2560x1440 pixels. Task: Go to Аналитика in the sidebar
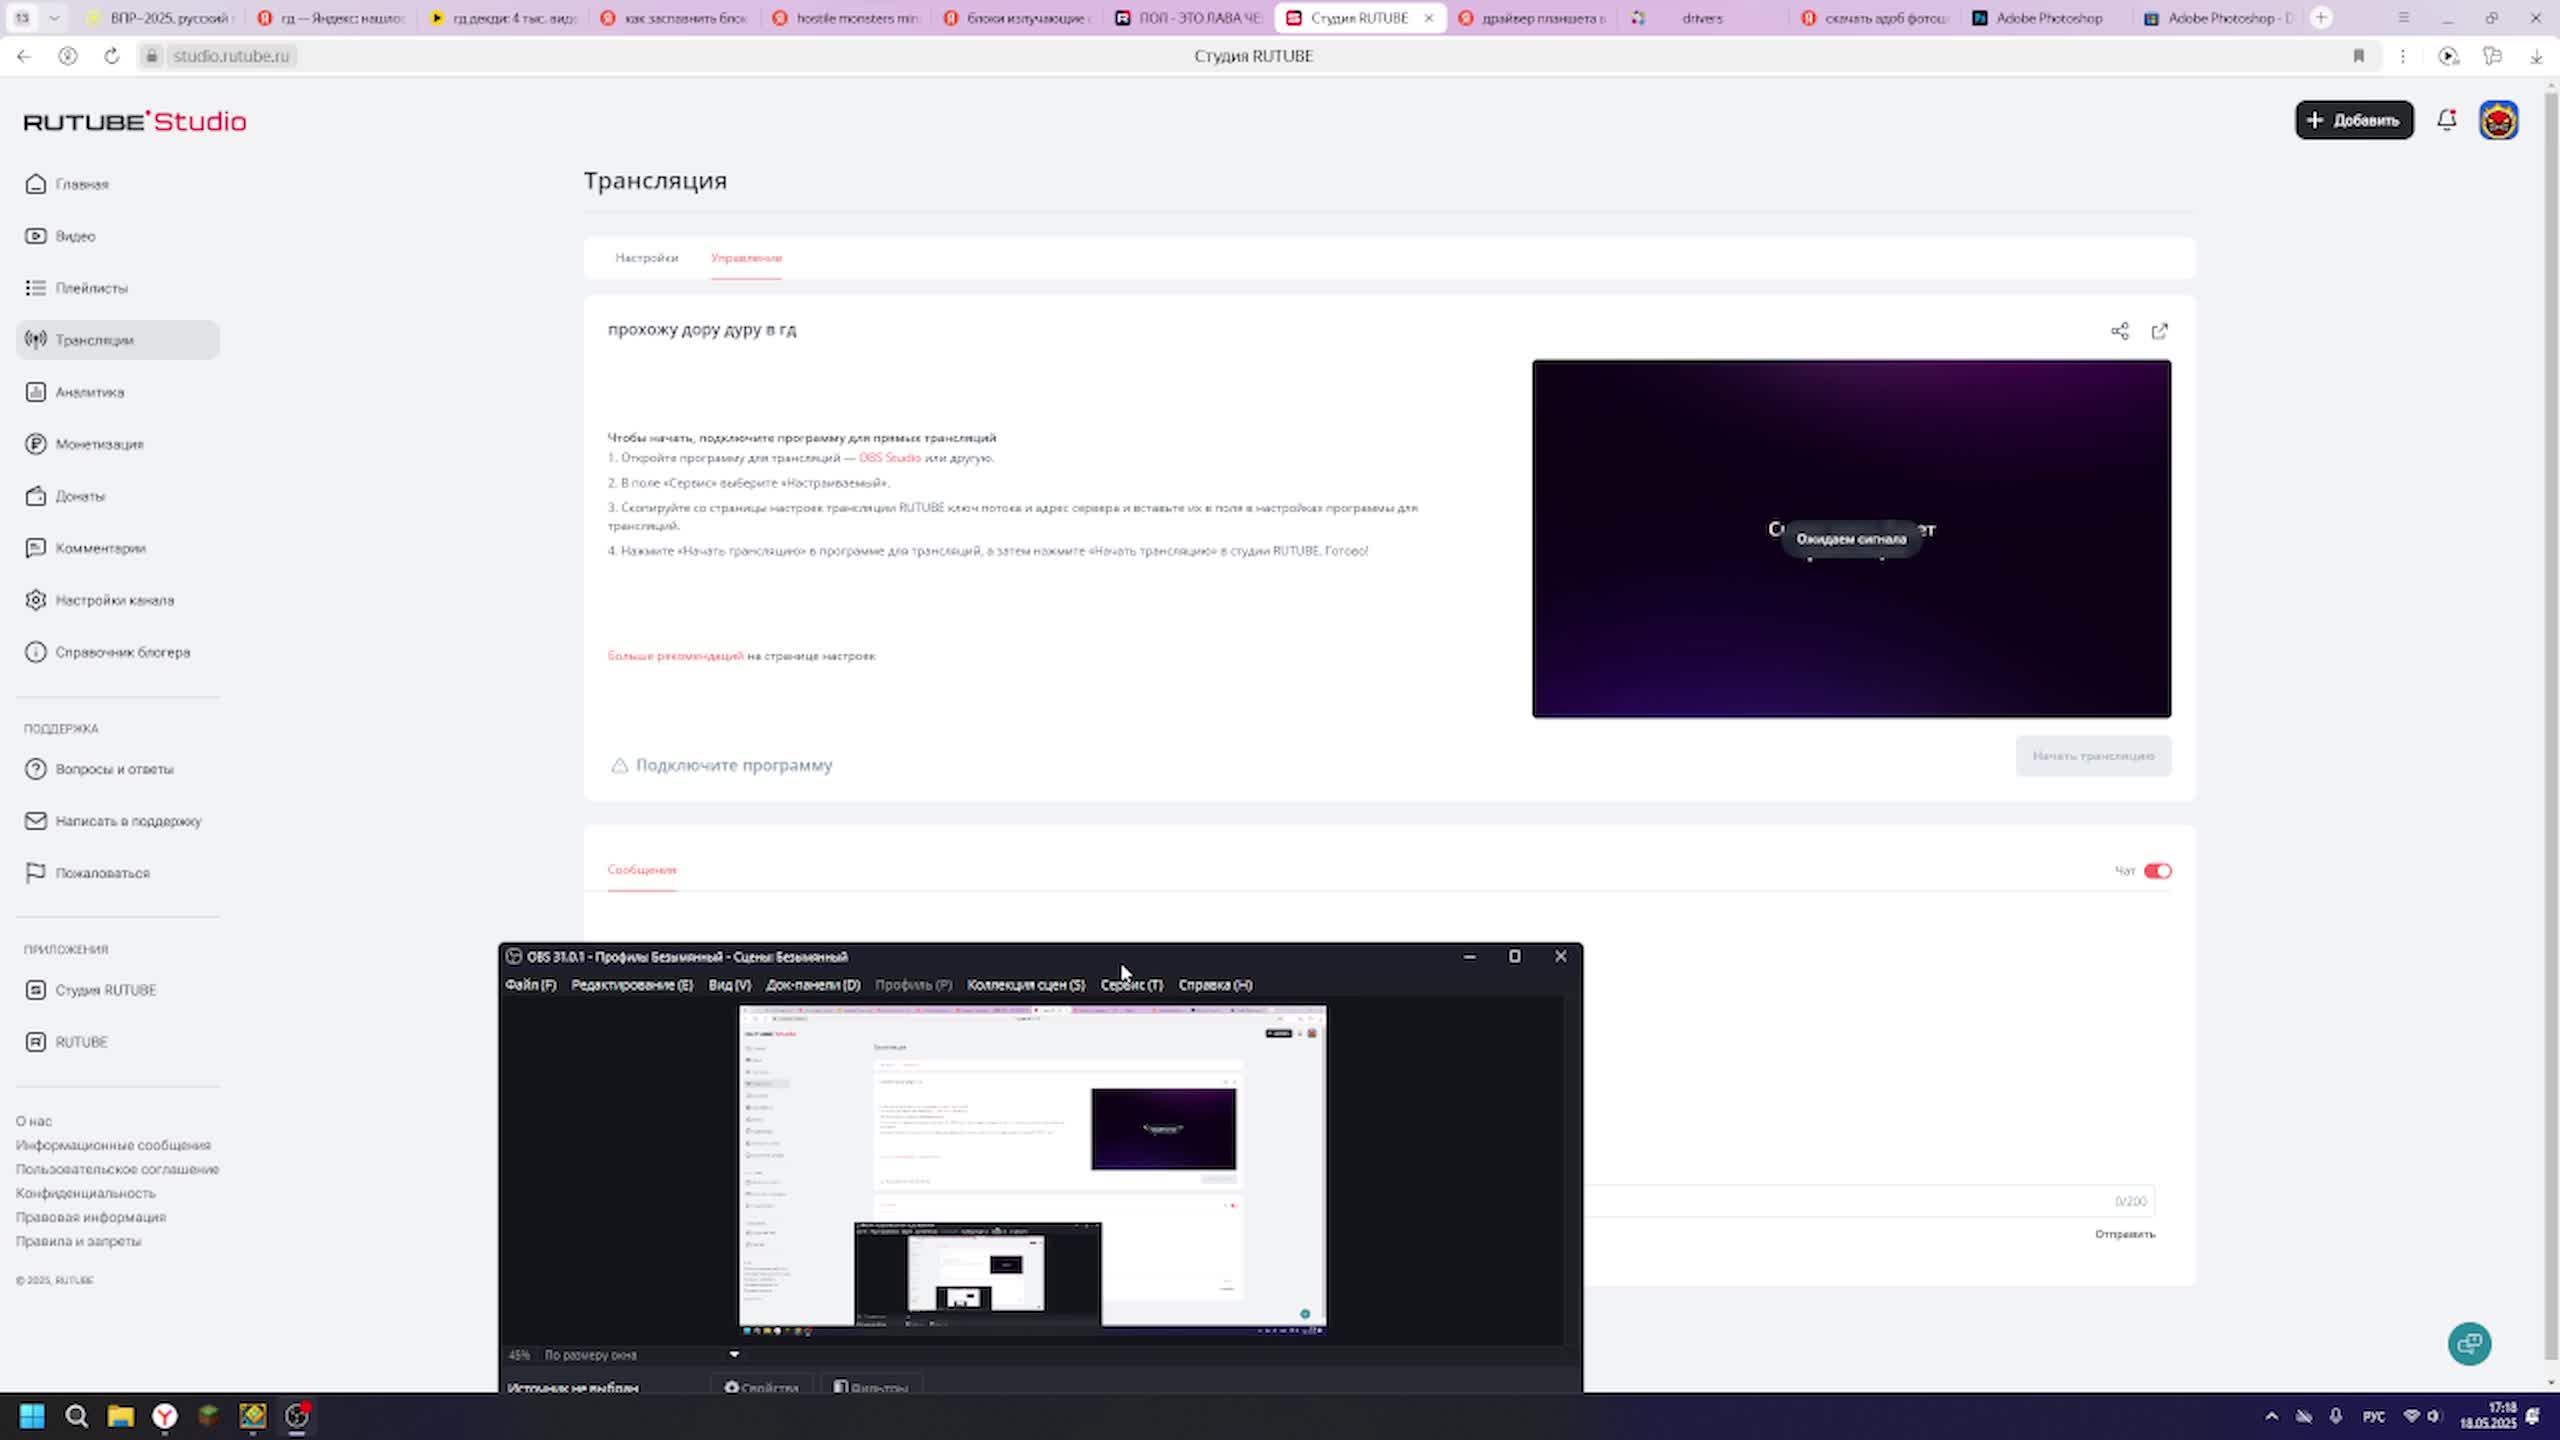click(90, 392)
